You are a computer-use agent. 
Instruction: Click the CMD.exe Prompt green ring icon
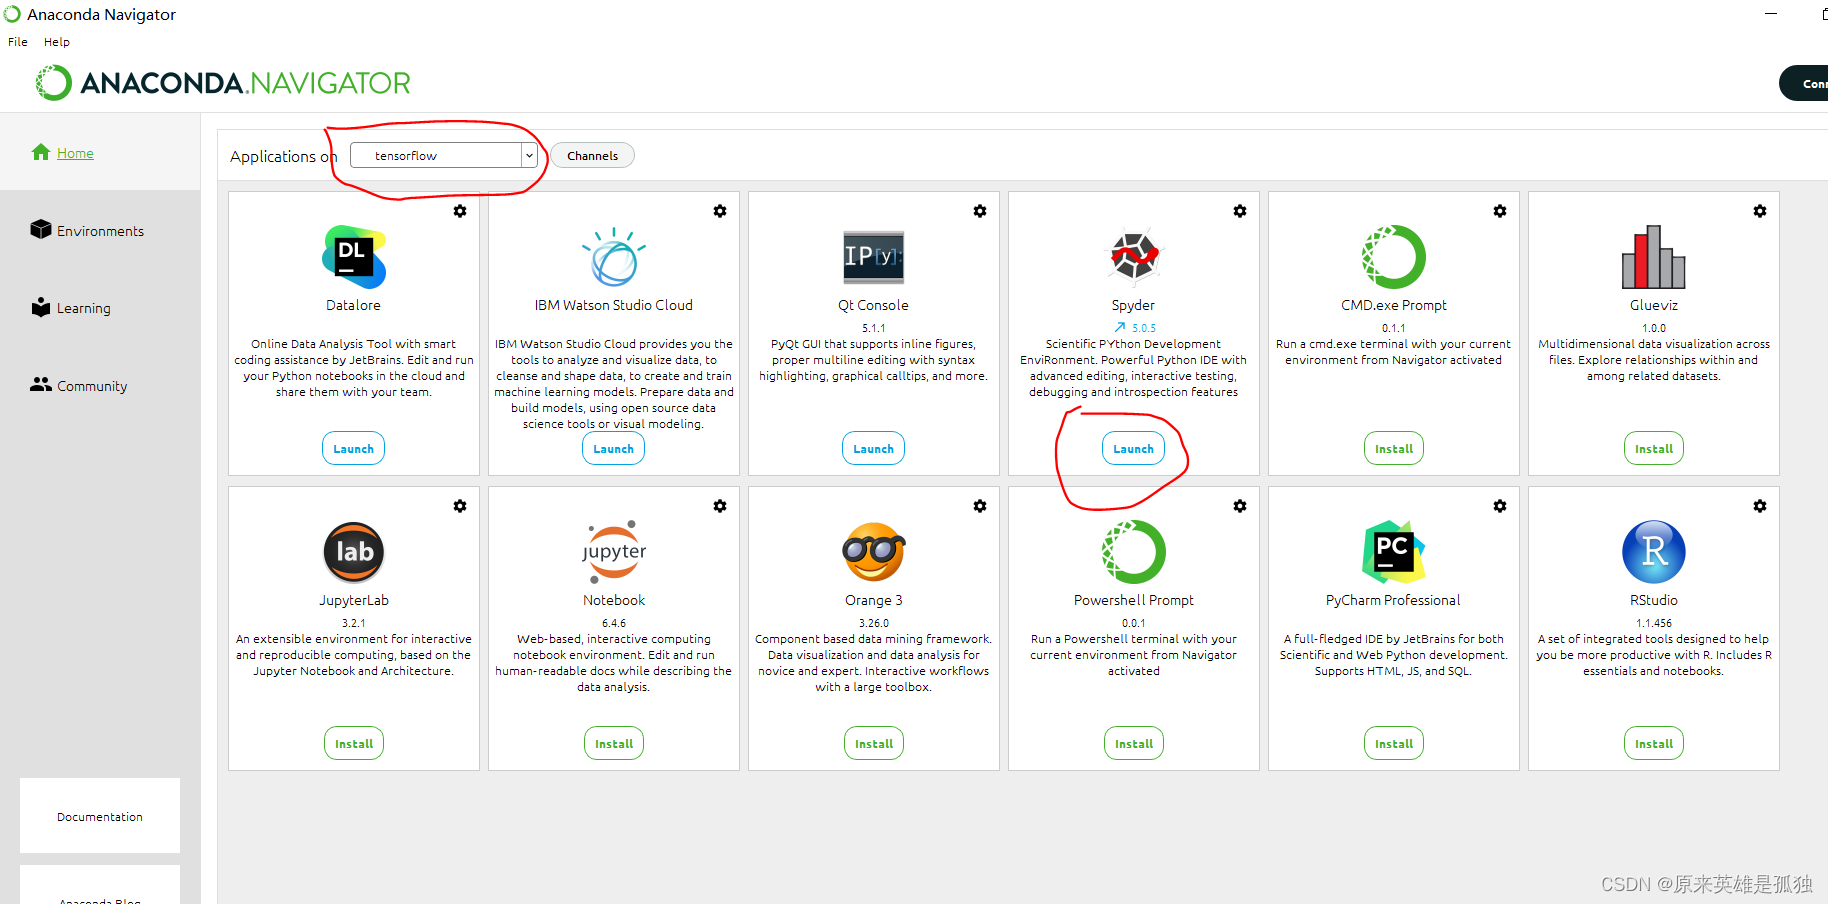coord(1394,257)
